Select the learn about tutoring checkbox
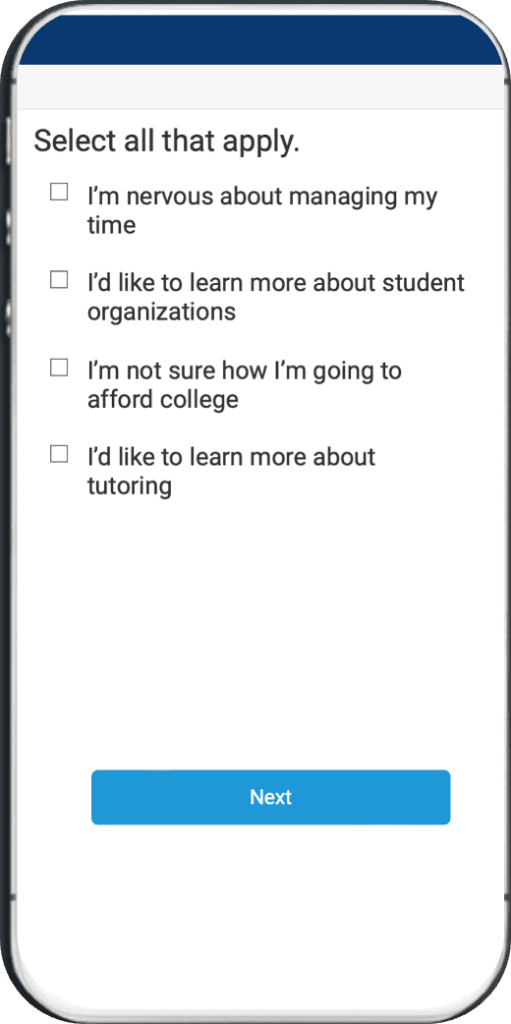Screen dimensions: 511x1024 click(59, 454)
